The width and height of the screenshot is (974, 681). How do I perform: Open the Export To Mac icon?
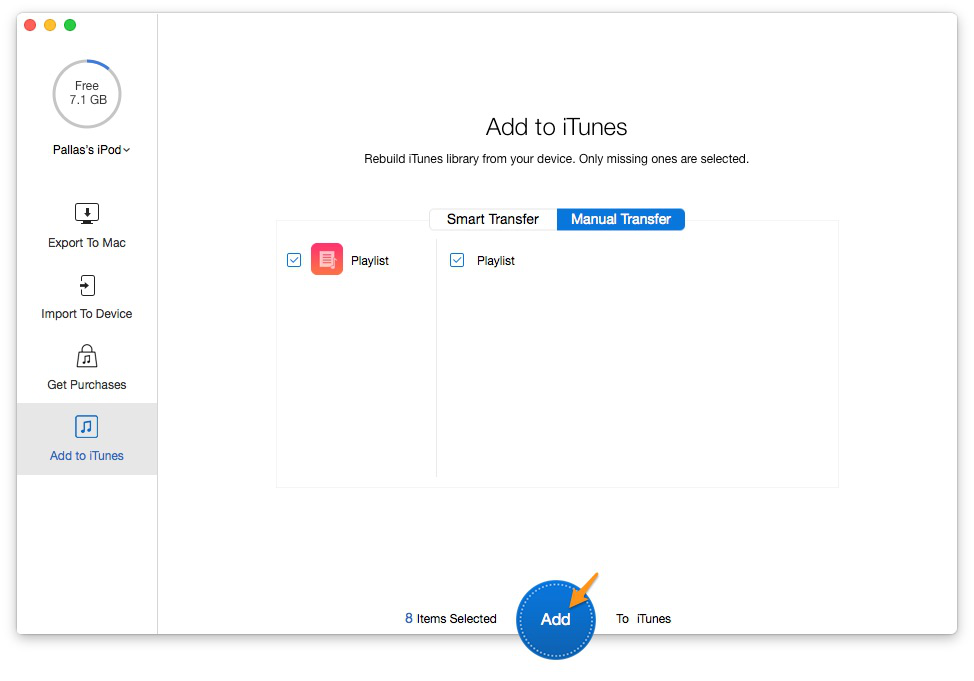point(87,213)
